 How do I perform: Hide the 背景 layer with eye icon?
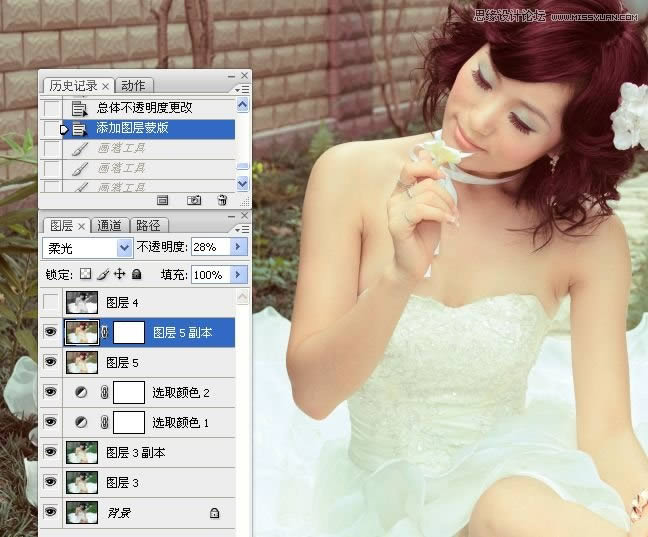click(52, 512)
